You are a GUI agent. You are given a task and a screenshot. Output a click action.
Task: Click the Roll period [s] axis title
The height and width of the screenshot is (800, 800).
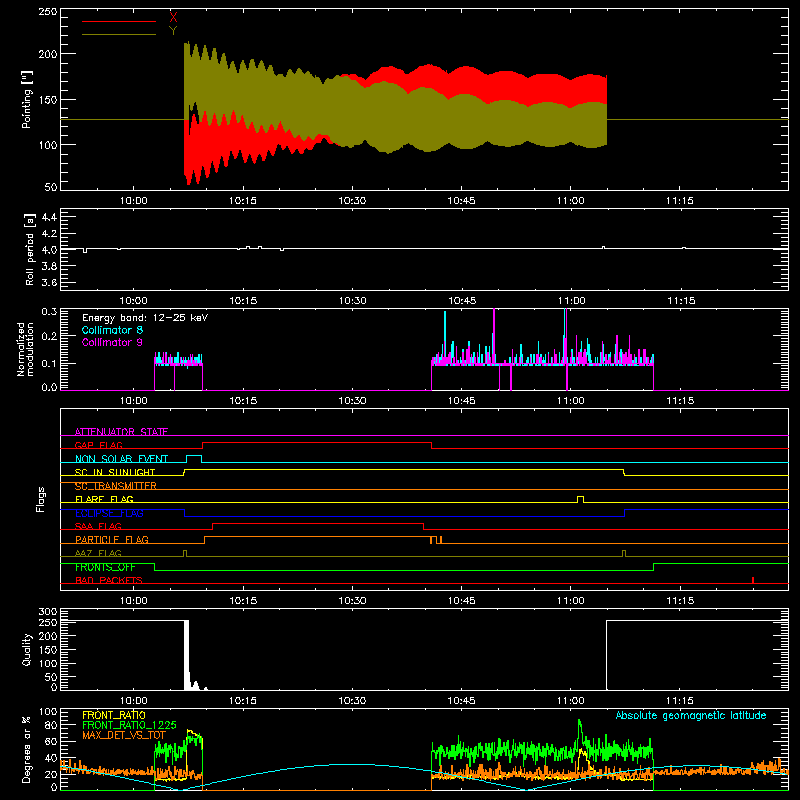[29, 249]
